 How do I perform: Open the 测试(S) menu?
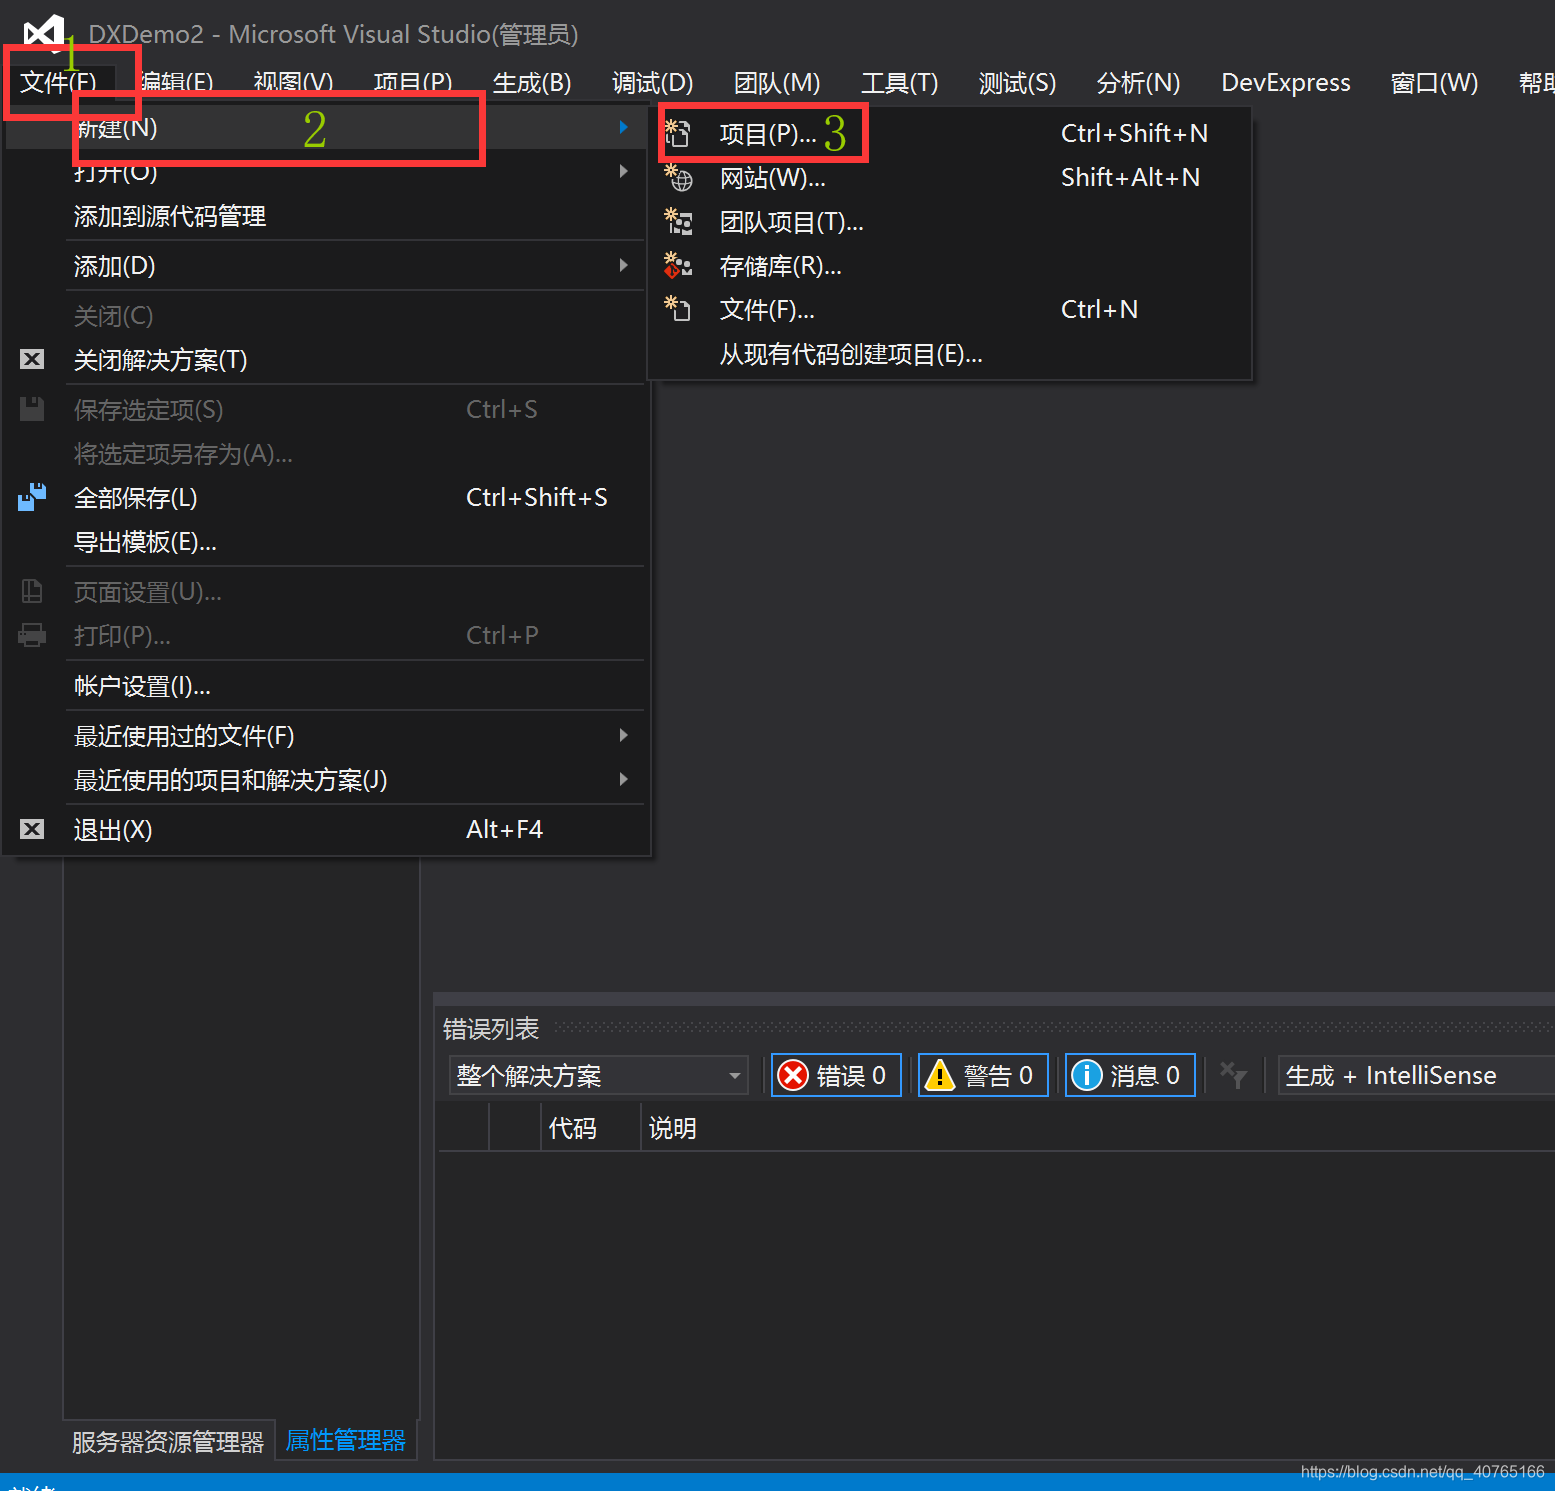point(1017,82)
